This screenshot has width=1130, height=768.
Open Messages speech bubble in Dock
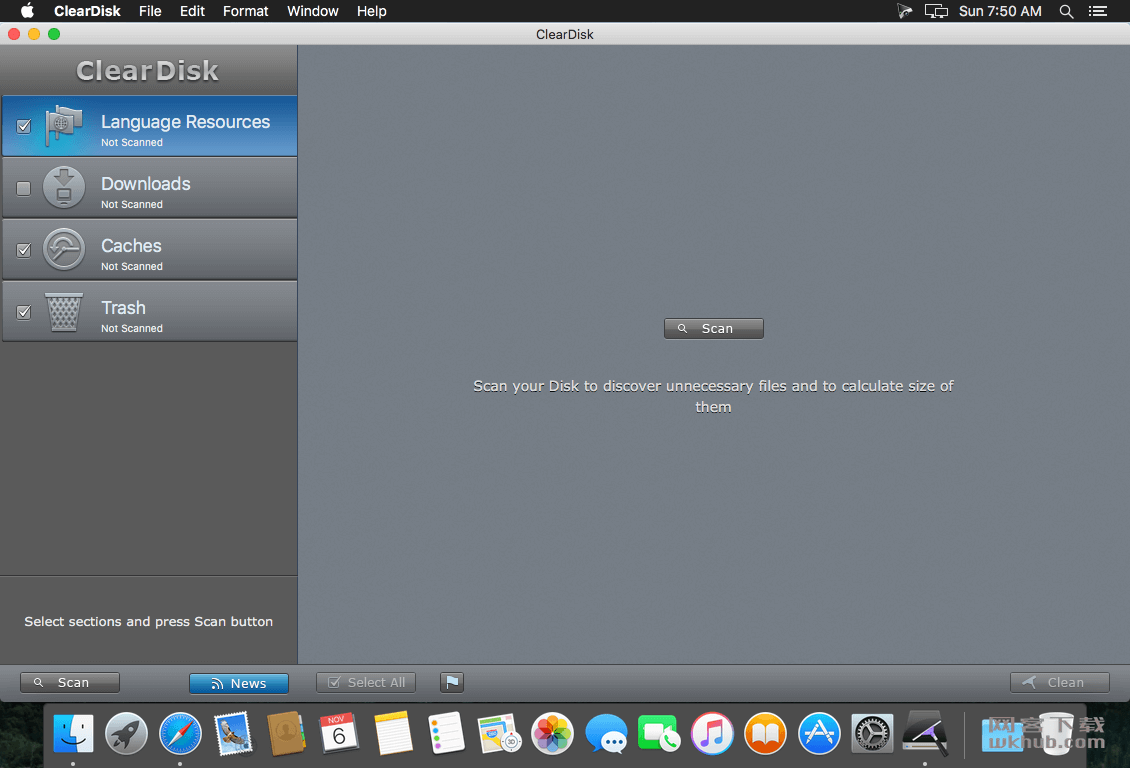click(x=605, y=733)
